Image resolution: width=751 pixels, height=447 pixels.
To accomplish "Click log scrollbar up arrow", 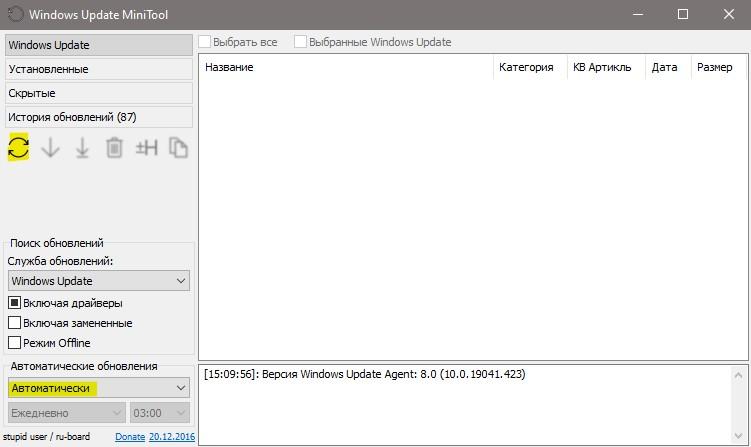I will (738, 375).
